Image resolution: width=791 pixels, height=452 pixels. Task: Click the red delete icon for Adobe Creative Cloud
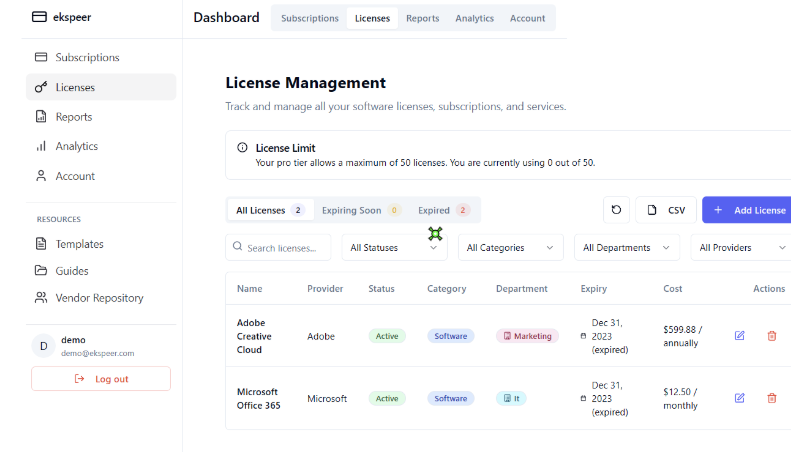click(x=771, y=336)
